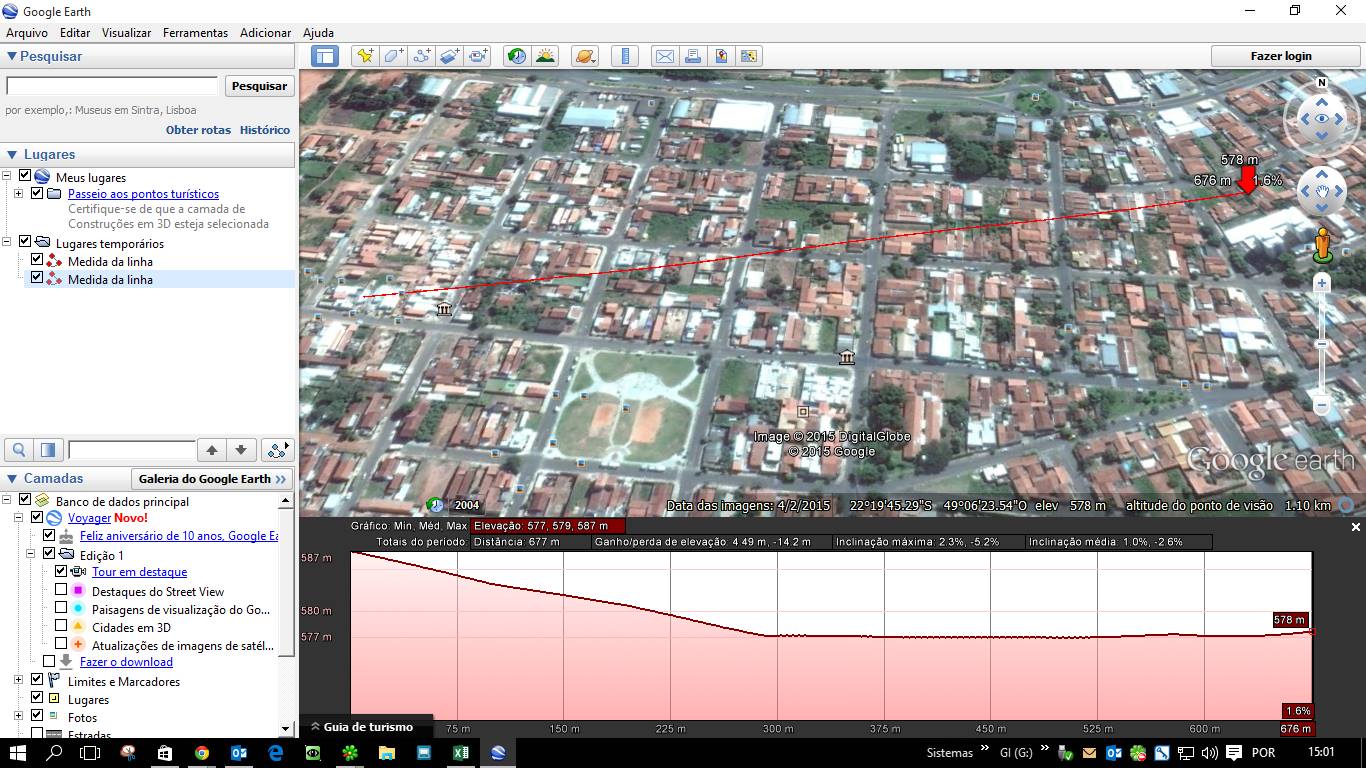Click the Fazer login button
The height and width of the screenshot is (768, 1366).
(x=1280, y=56)
